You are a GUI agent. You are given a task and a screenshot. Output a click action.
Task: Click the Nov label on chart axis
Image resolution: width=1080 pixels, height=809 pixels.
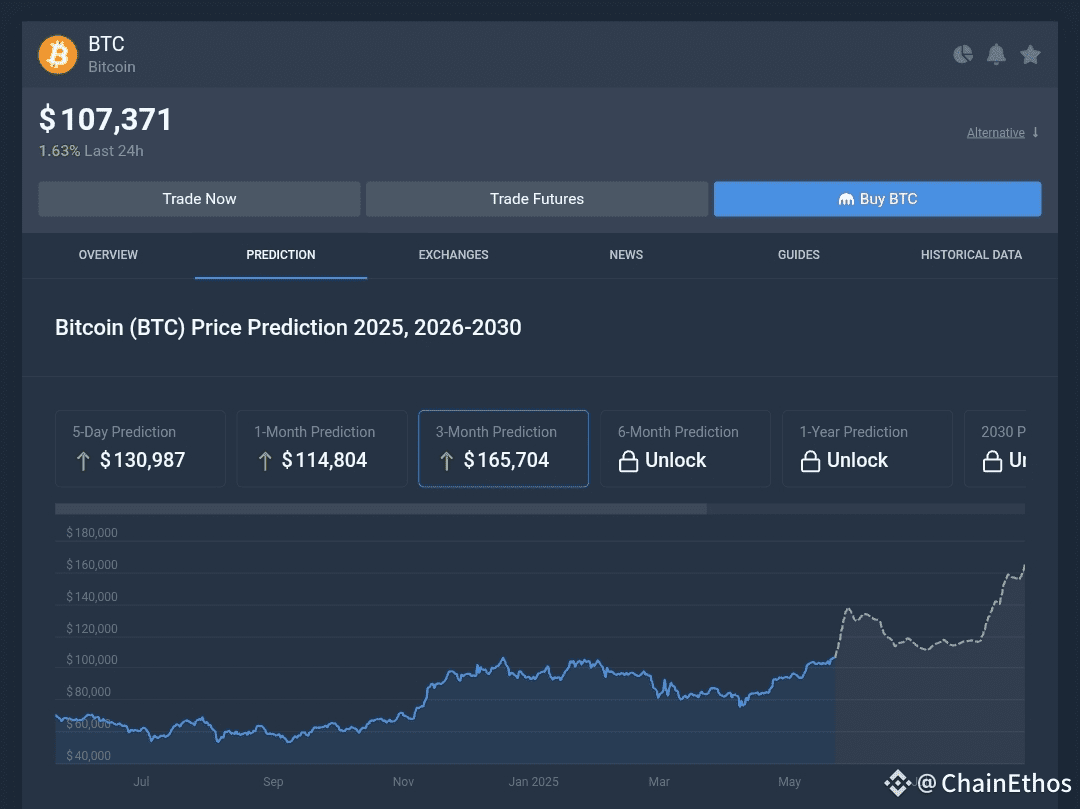click(403, 781)
